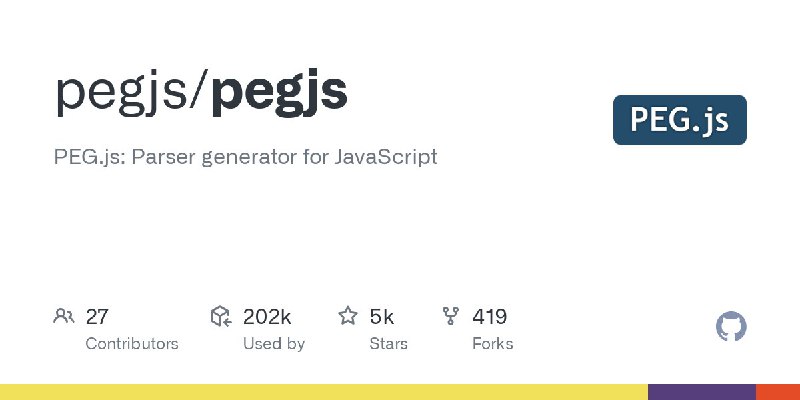Click the Contributors label

pyautogui.click(x=132, y=344)
